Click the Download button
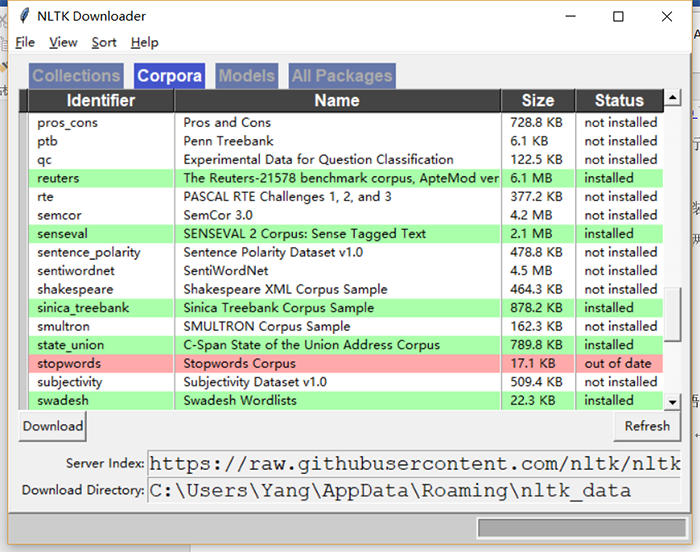The height and width of the screenshot is (552, 700). [53, 426]
